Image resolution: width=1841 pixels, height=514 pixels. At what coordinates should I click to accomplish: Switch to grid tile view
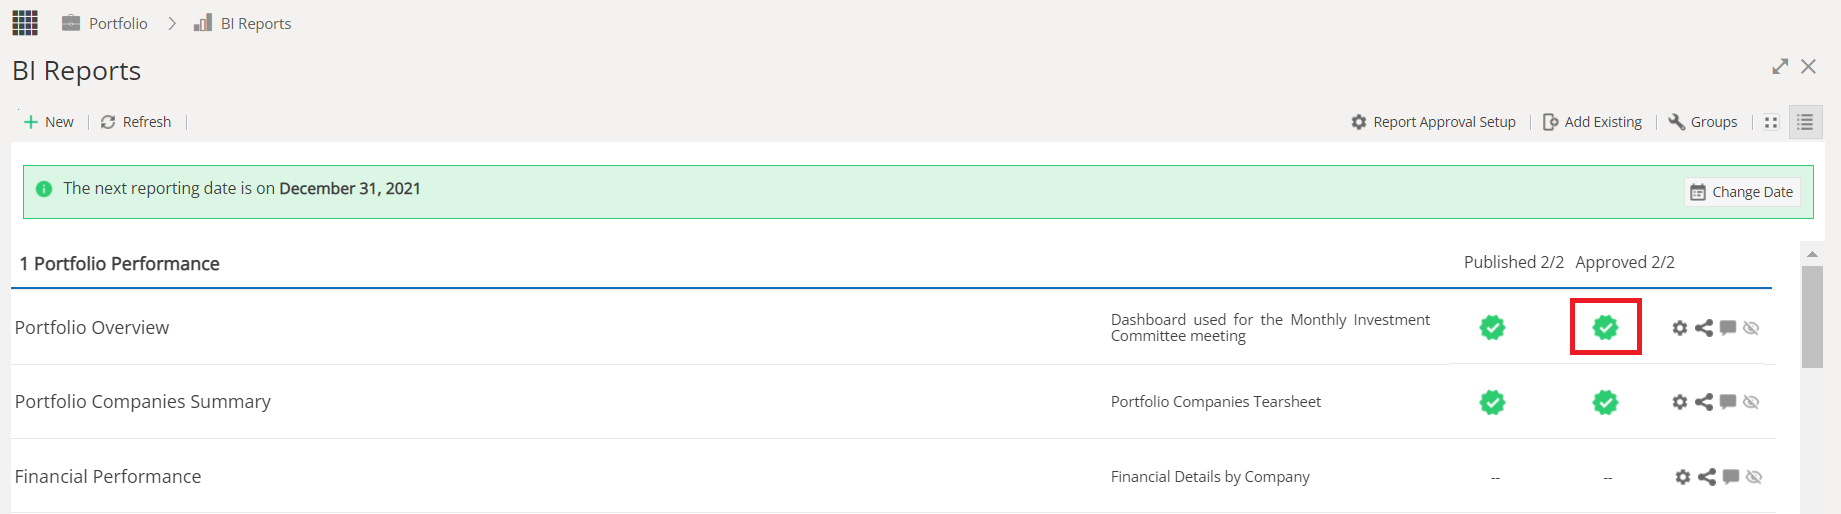tap(1771, 122)
